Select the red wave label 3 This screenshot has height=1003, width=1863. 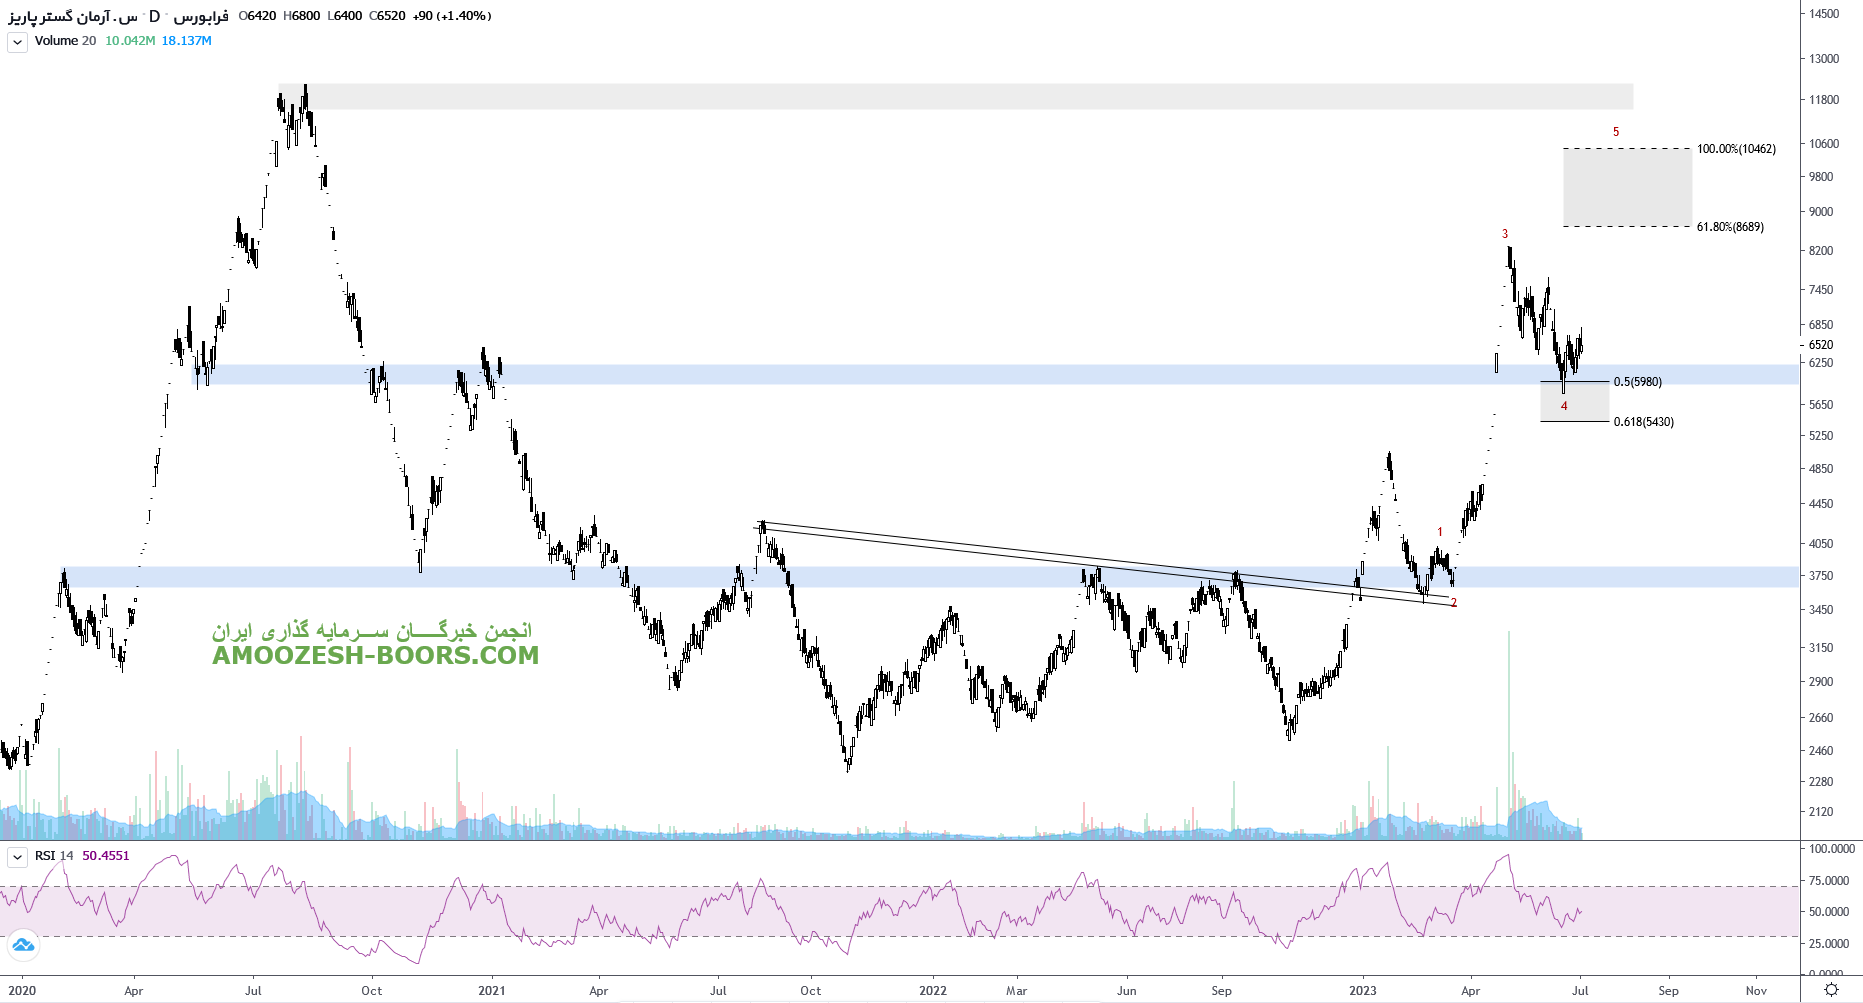[x=1505, y=234]
